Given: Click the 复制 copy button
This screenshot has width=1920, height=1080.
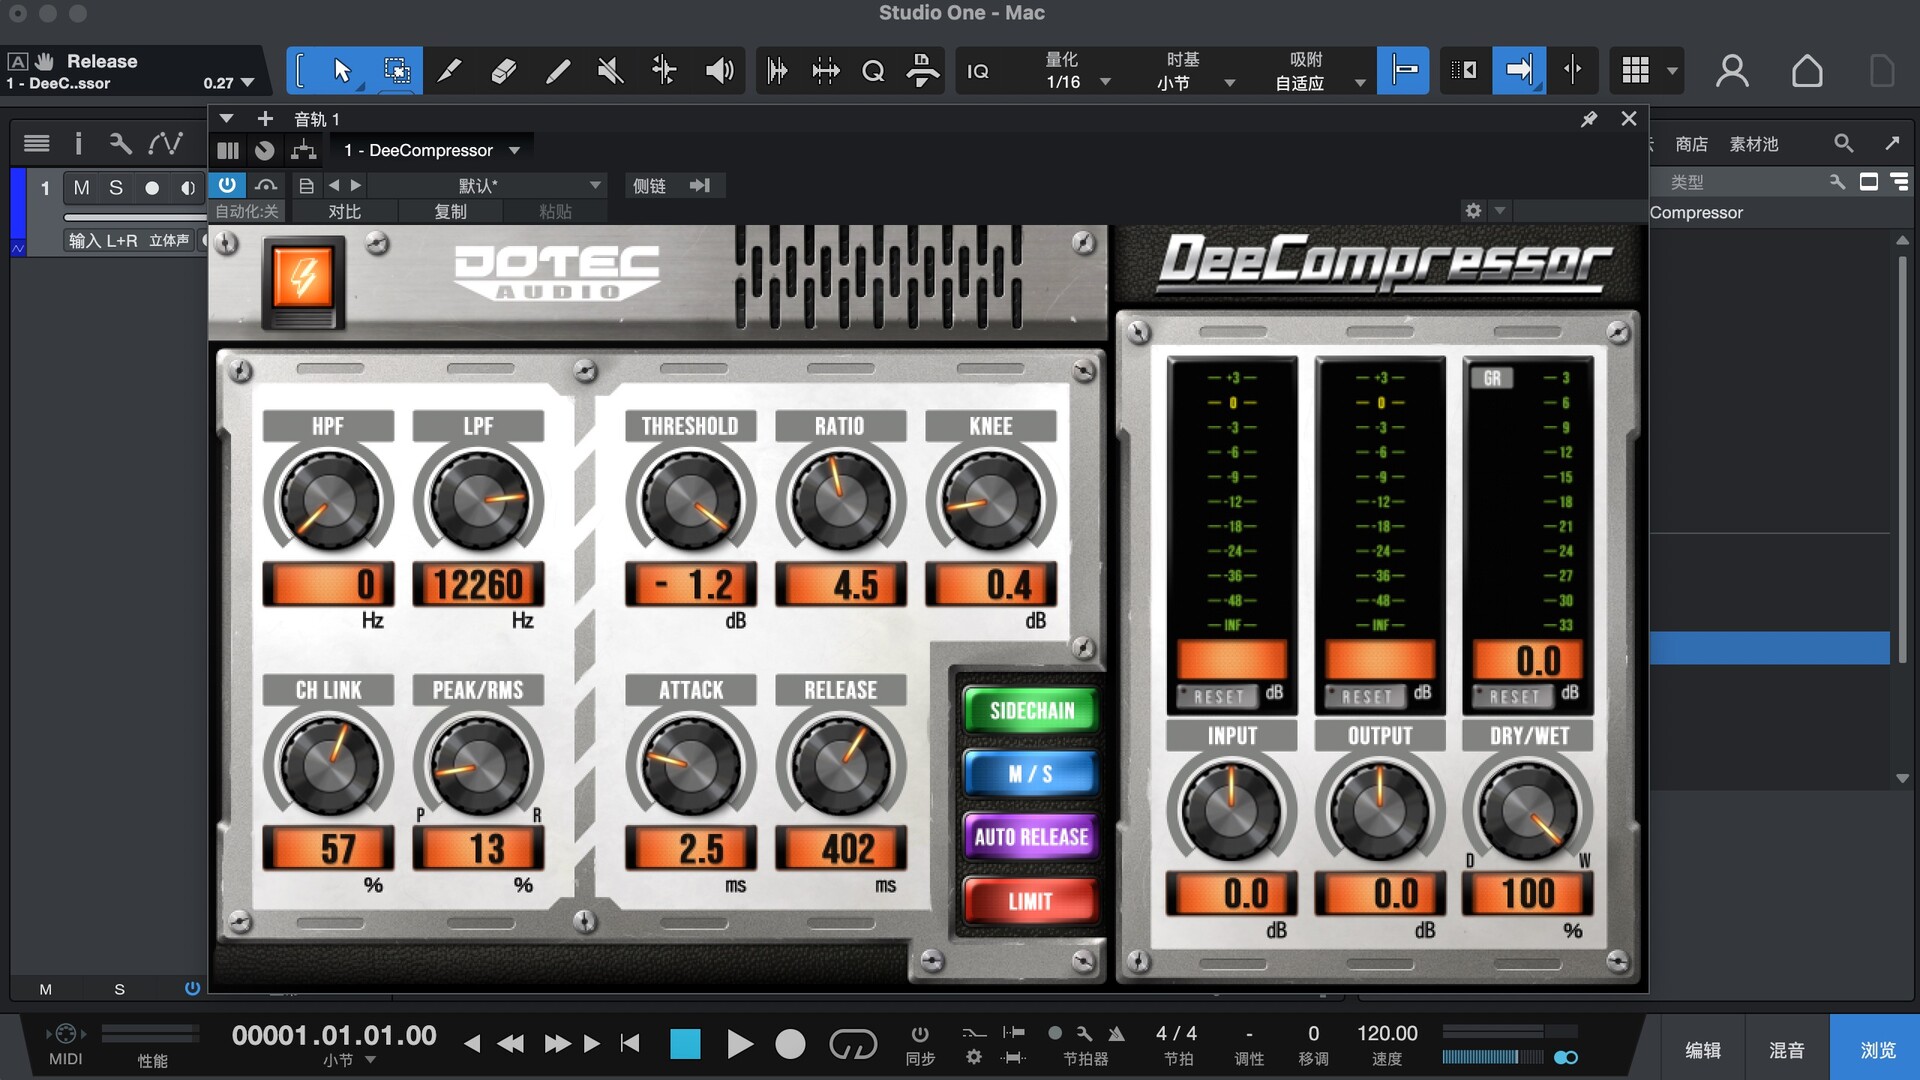Looking at the screenshot, I should (x=450, y=211).
